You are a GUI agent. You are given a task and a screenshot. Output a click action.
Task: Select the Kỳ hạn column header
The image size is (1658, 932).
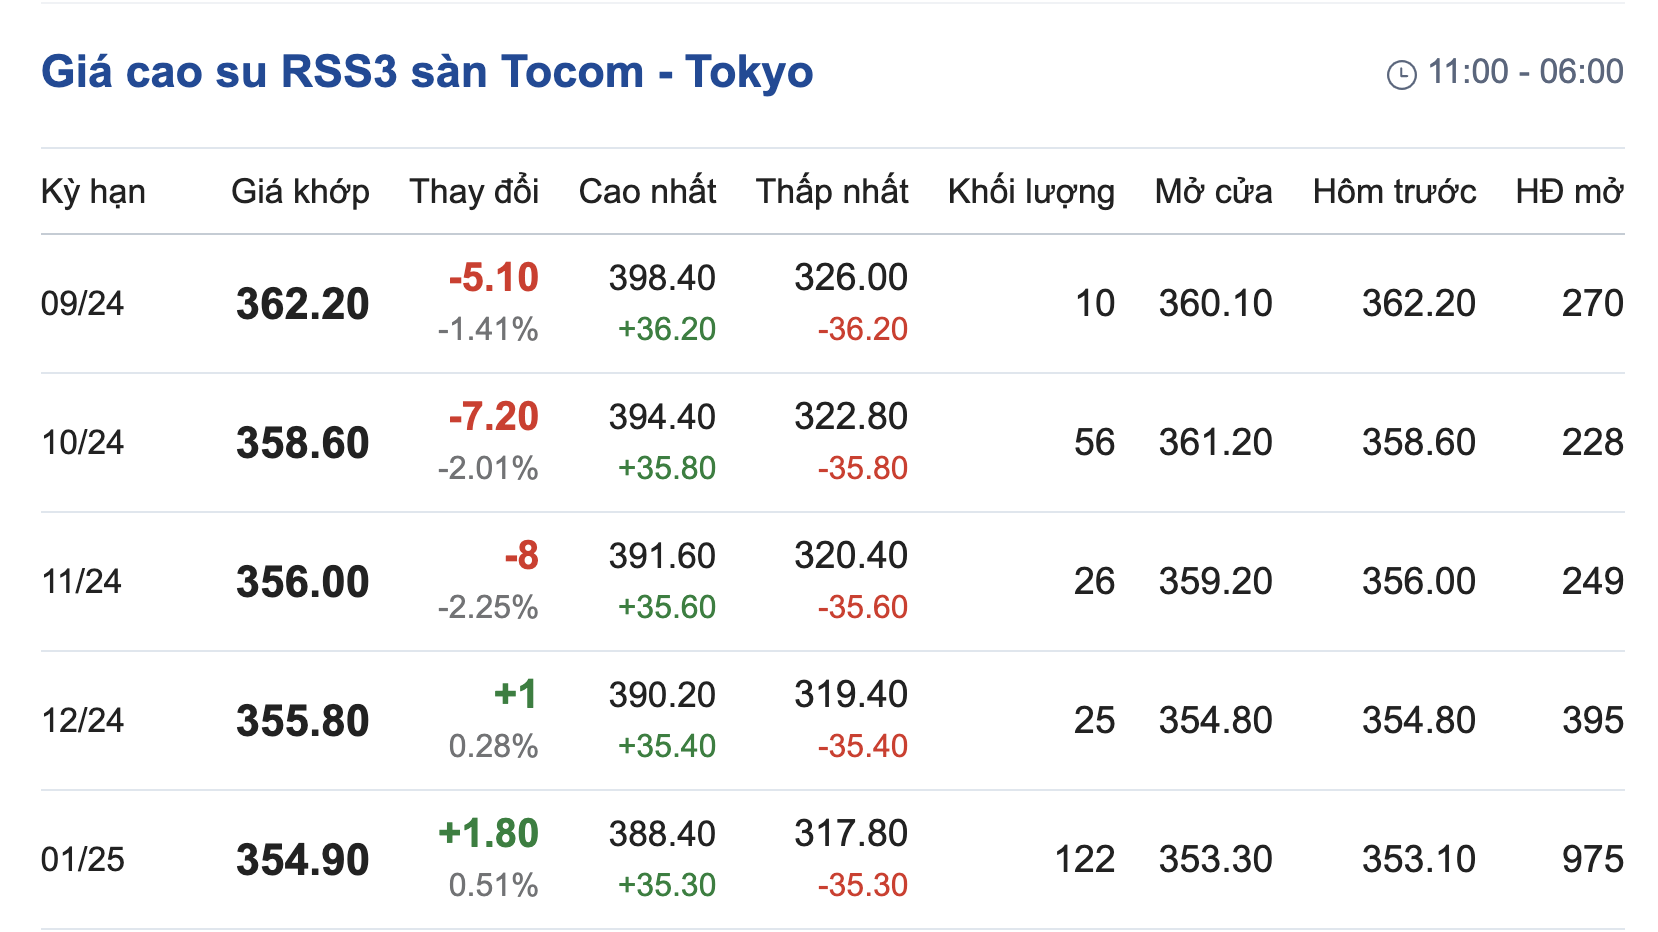(x=93, y=191)
